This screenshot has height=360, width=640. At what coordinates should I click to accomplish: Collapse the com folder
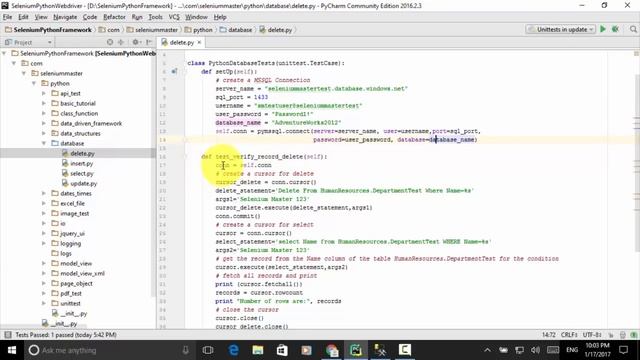coord(14,63)
